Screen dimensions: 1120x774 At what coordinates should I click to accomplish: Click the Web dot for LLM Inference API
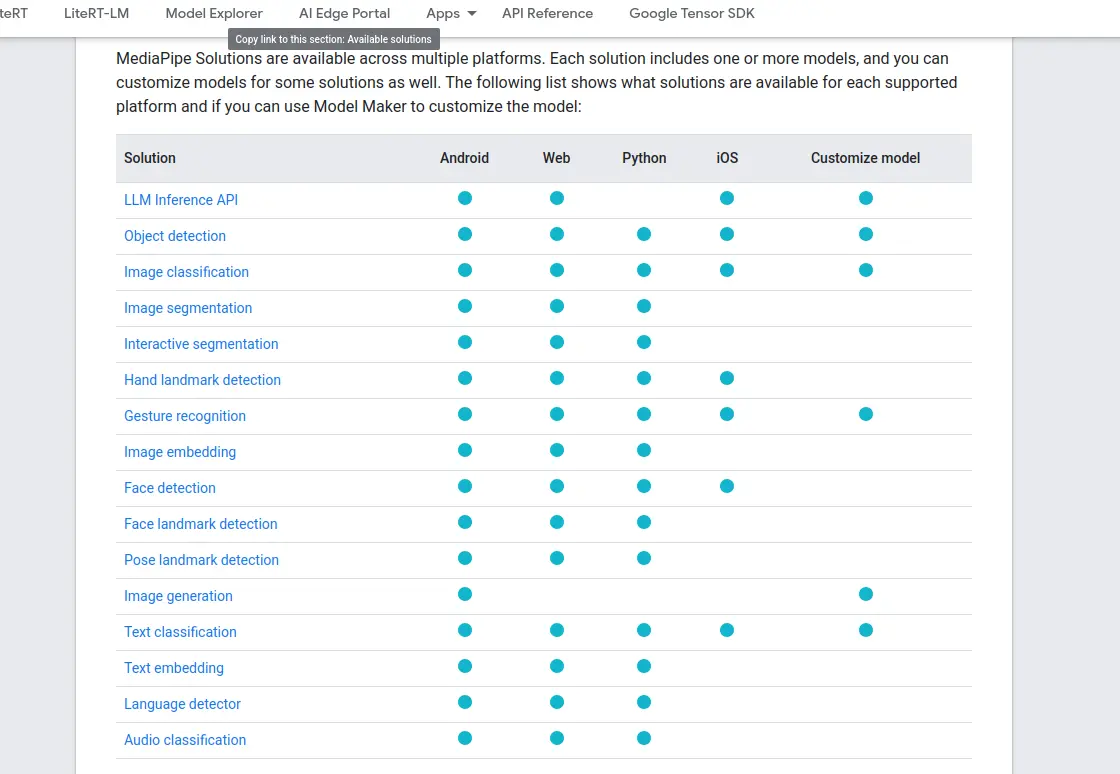pos(557,198)
